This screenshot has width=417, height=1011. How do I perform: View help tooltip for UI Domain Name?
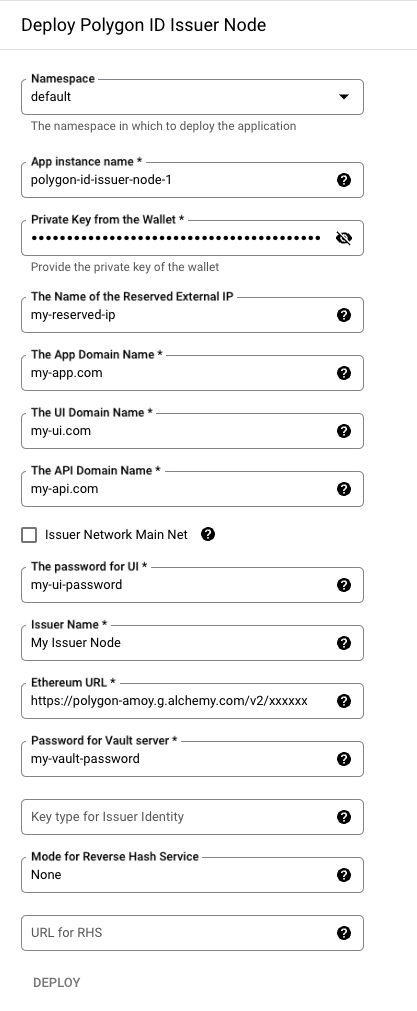[x=344, y=431]
